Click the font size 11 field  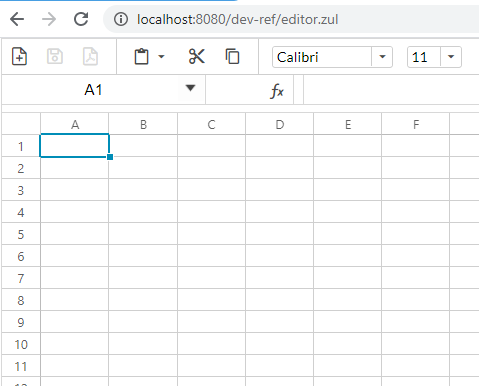[x=424, y=57]
